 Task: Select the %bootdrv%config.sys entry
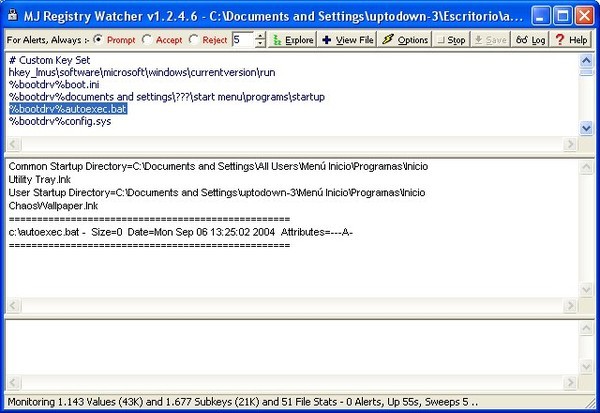[x=59, y=121]
